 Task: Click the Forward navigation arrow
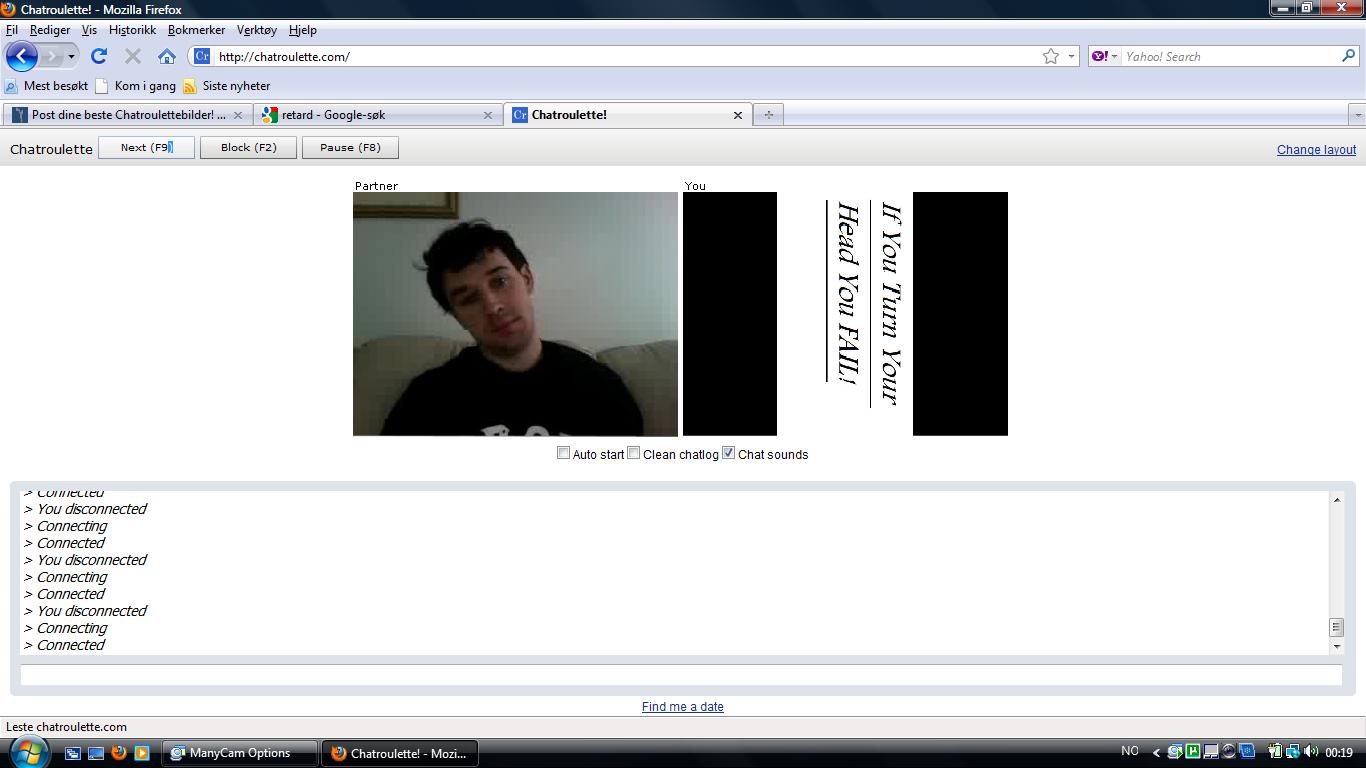51,56
